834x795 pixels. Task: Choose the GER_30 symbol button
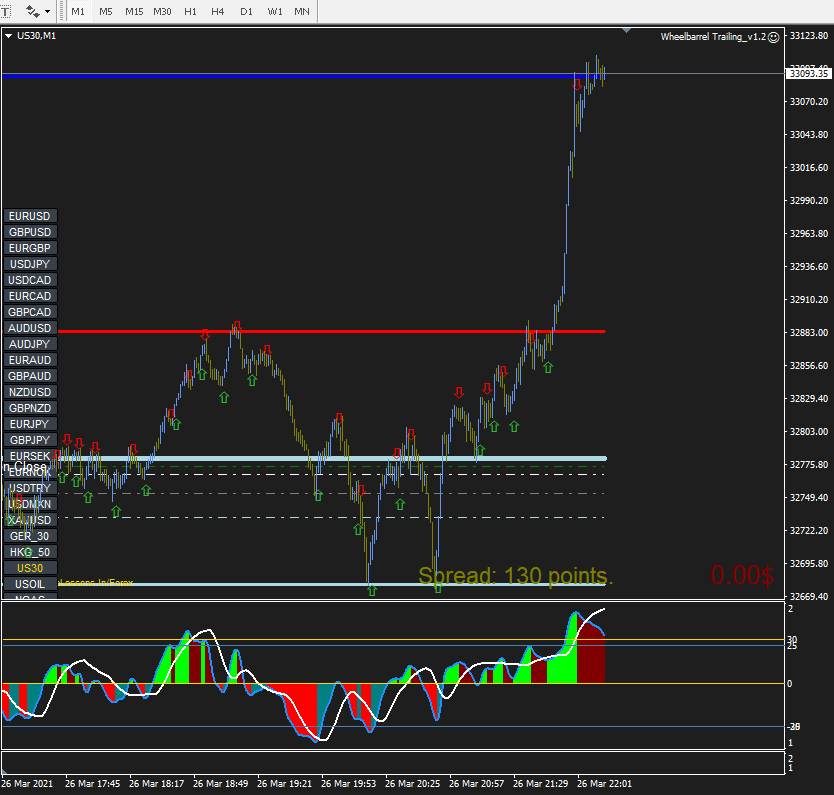[30, 536]
